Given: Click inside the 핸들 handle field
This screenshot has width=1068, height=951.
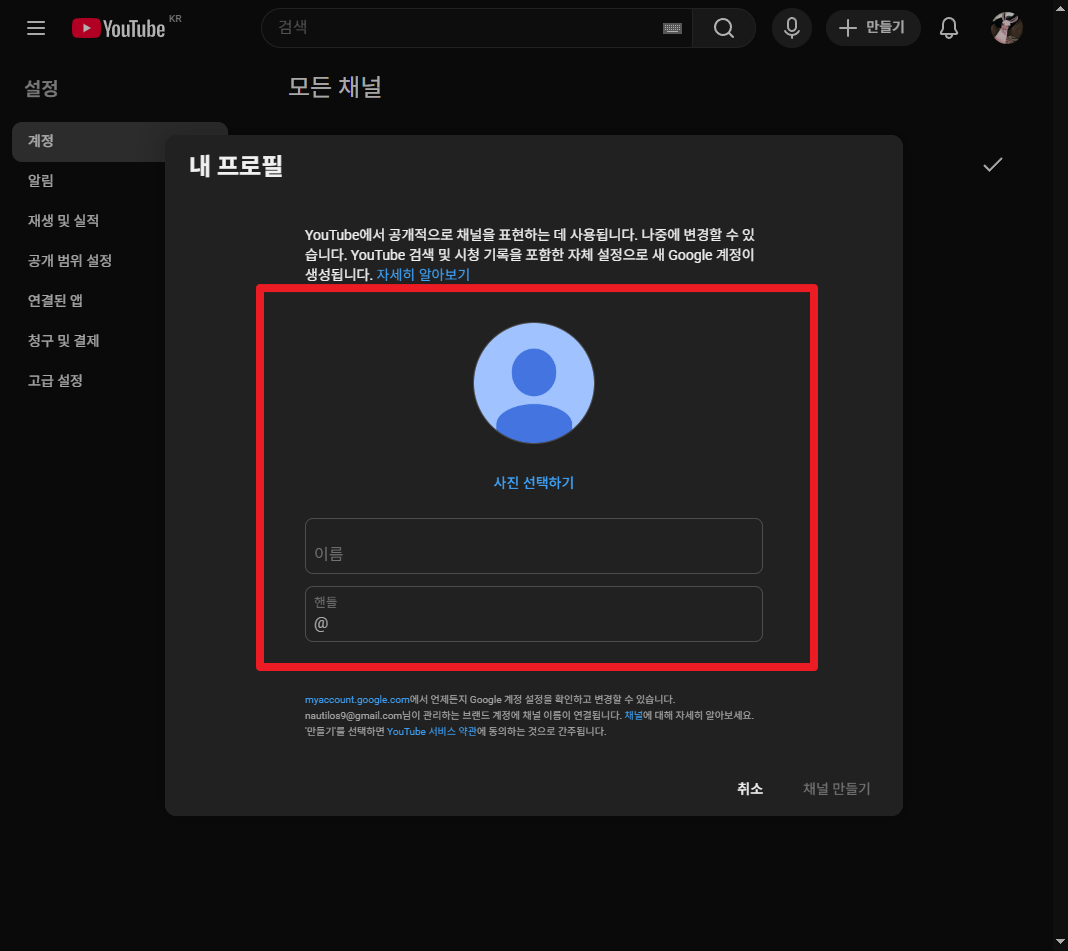Looking at the screenshot, I should pyautogui.click(x=533, y=614).
